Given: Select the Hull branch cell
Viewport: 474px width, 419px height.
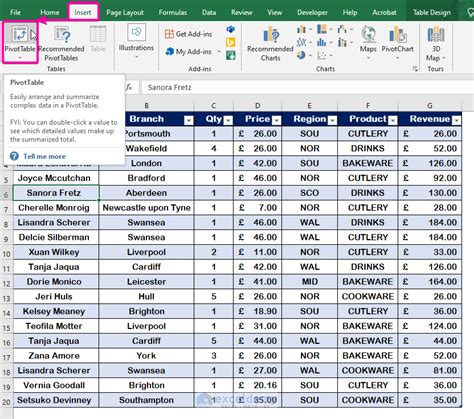Looking at the screenshot, I should (x=146, y=297).
